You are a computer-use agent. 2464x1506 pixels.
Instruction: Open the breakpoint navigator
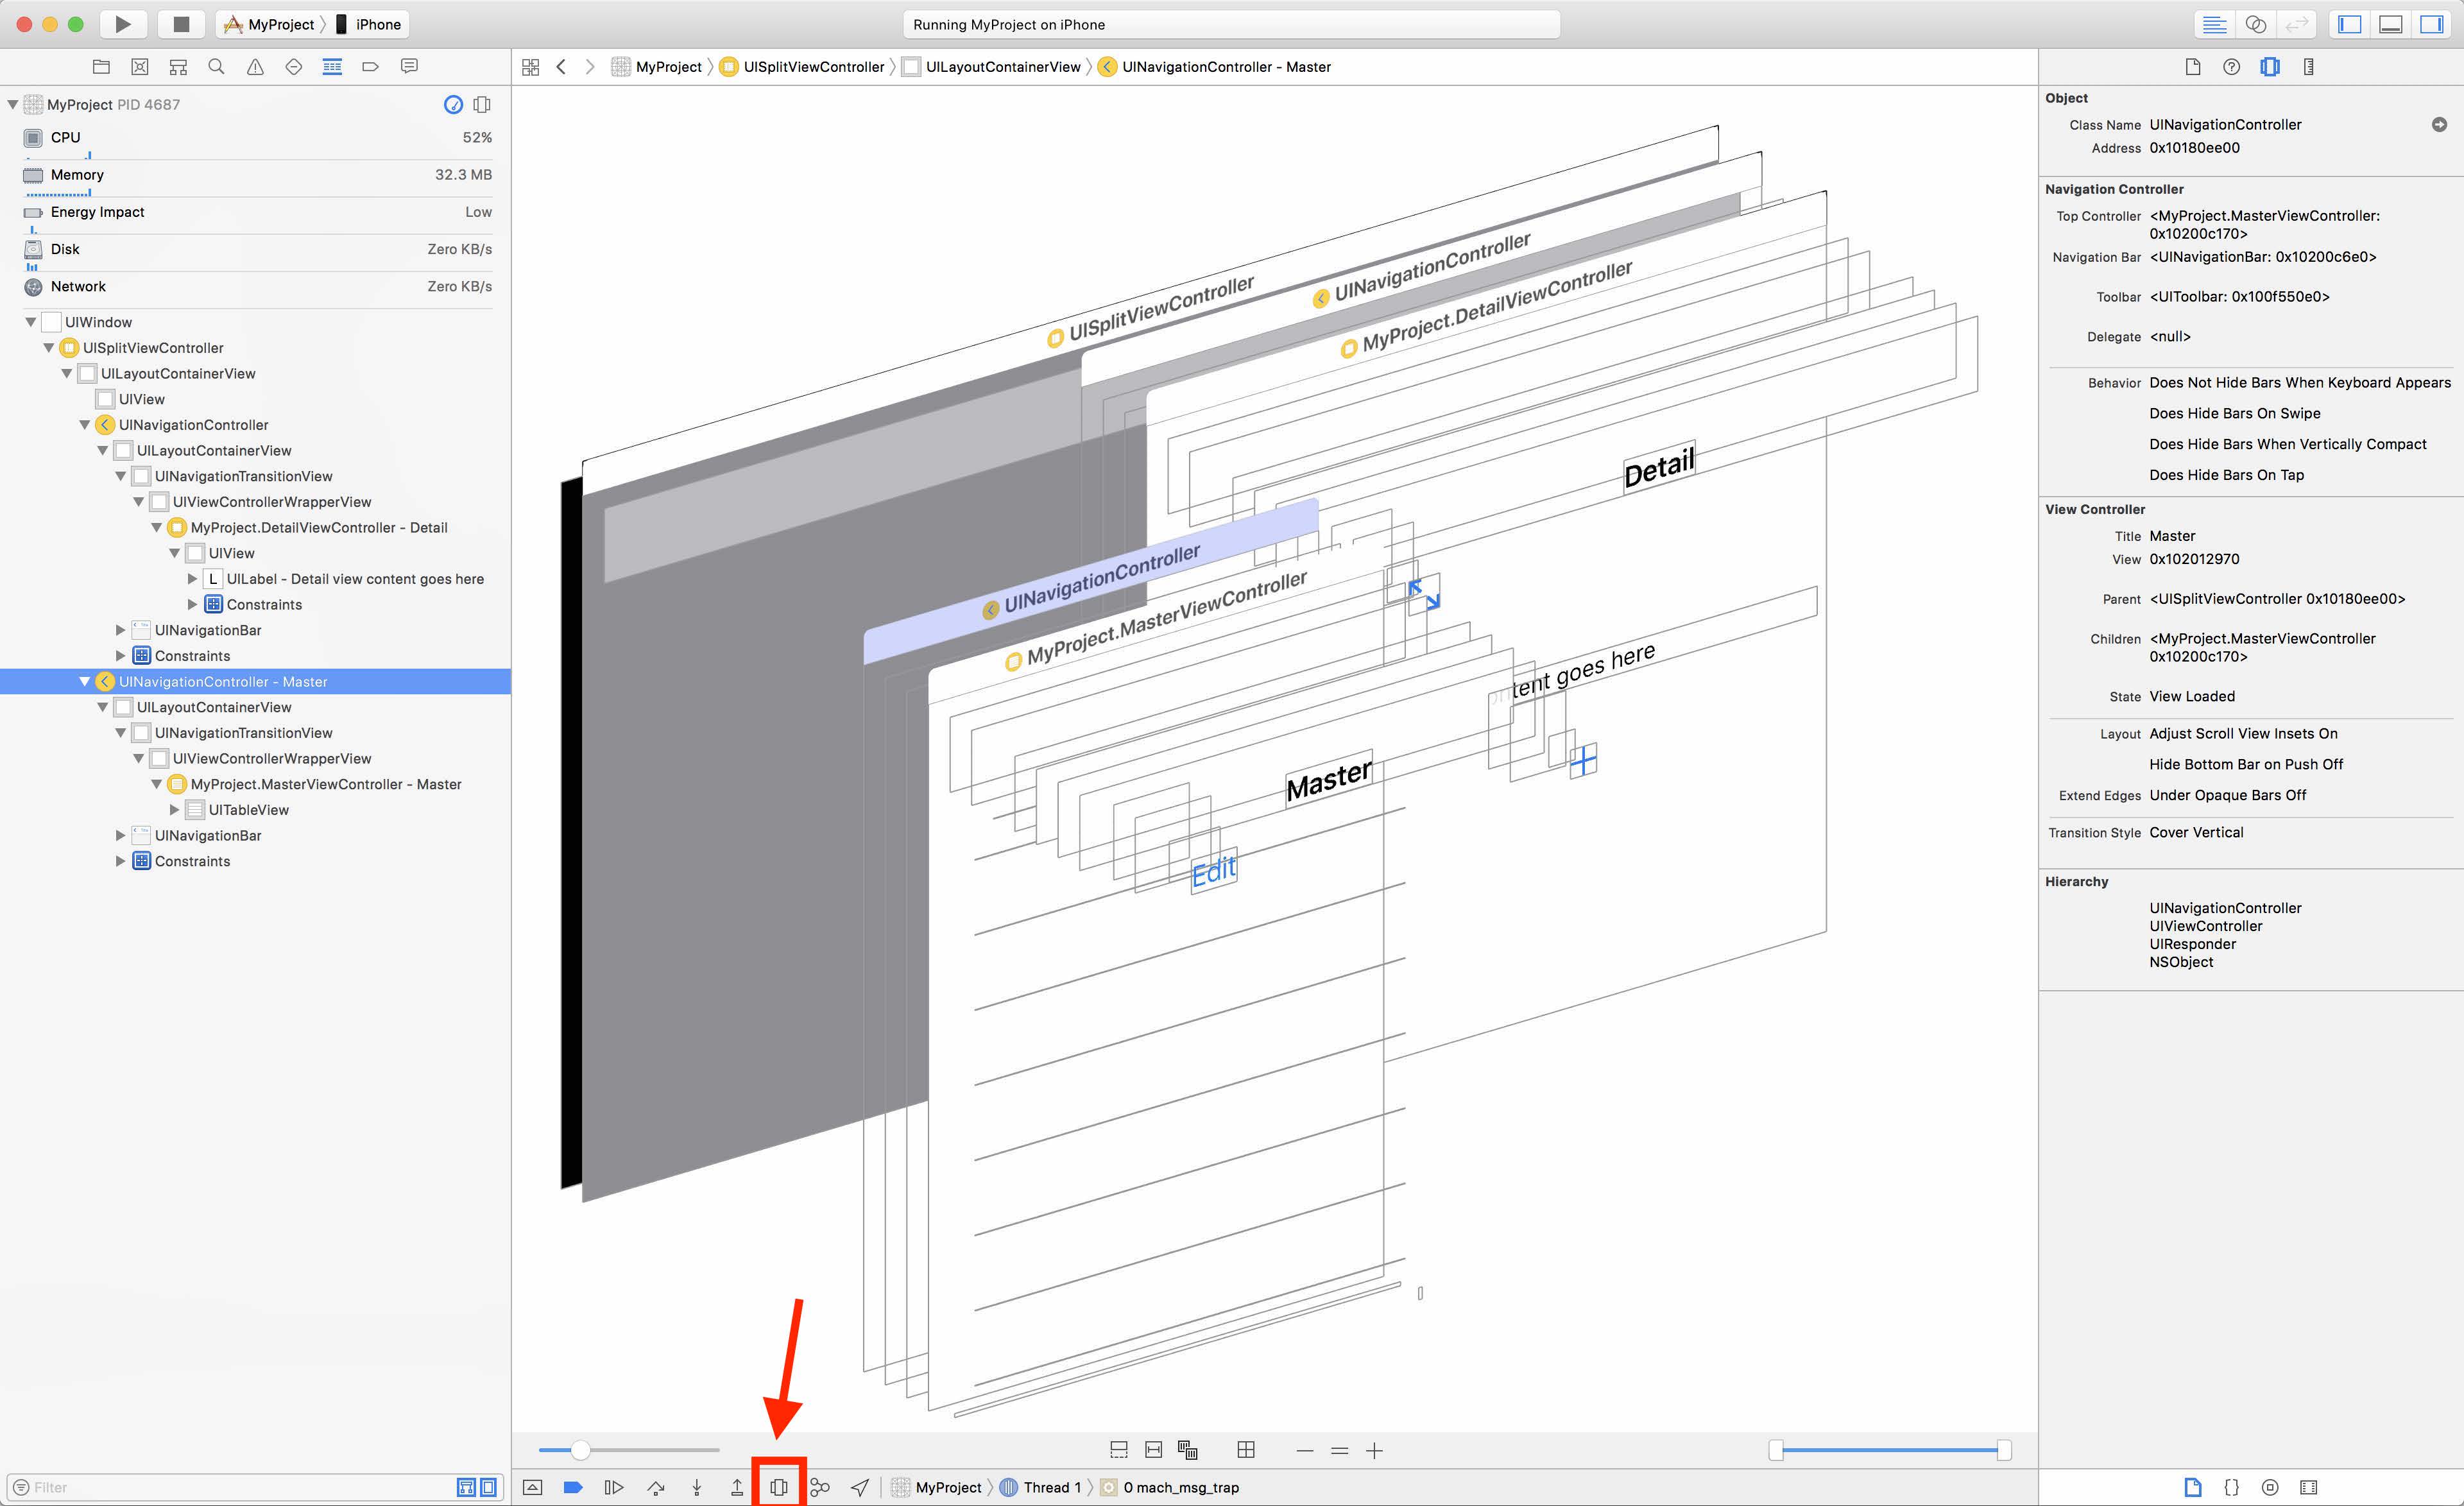(x=370, y=67)
